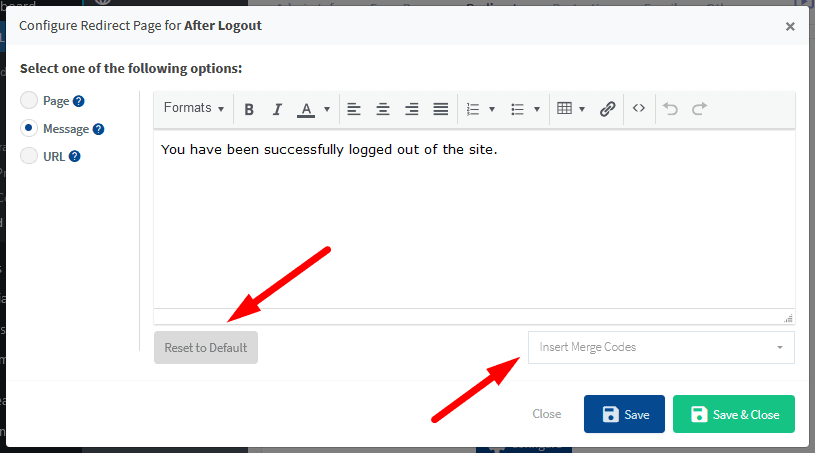
Task: Open text color picker arrow
Action: coord(327,109)
